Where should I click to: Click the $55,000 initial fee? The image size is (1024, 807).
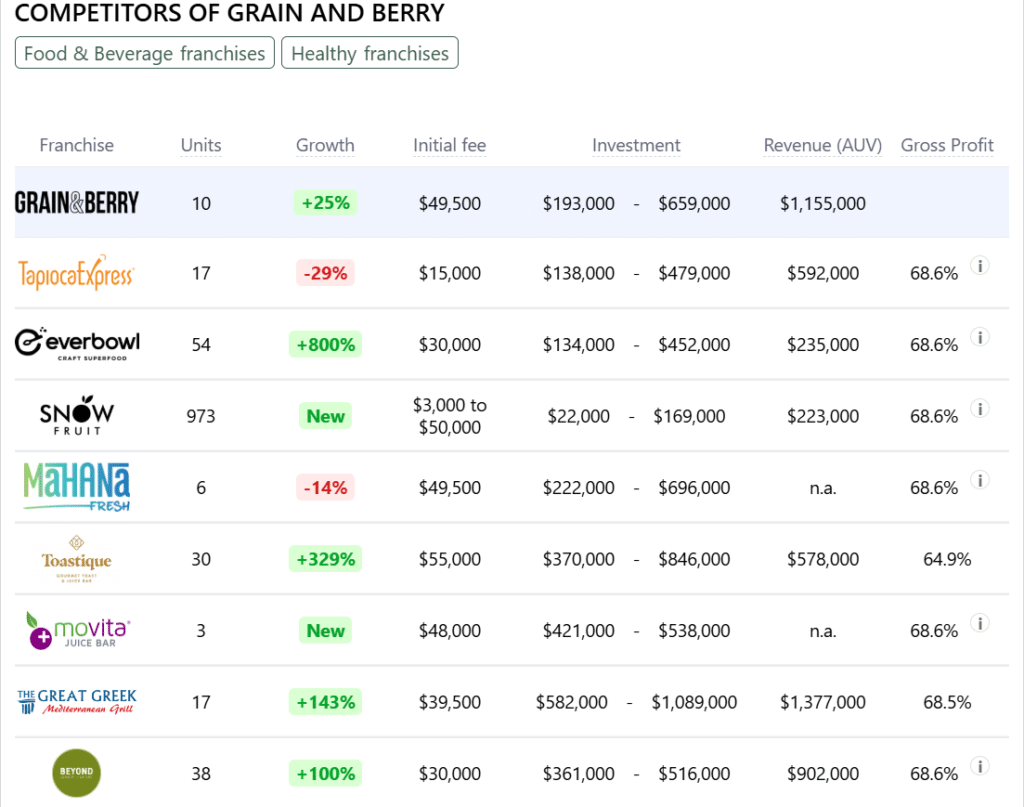(449, 559)
